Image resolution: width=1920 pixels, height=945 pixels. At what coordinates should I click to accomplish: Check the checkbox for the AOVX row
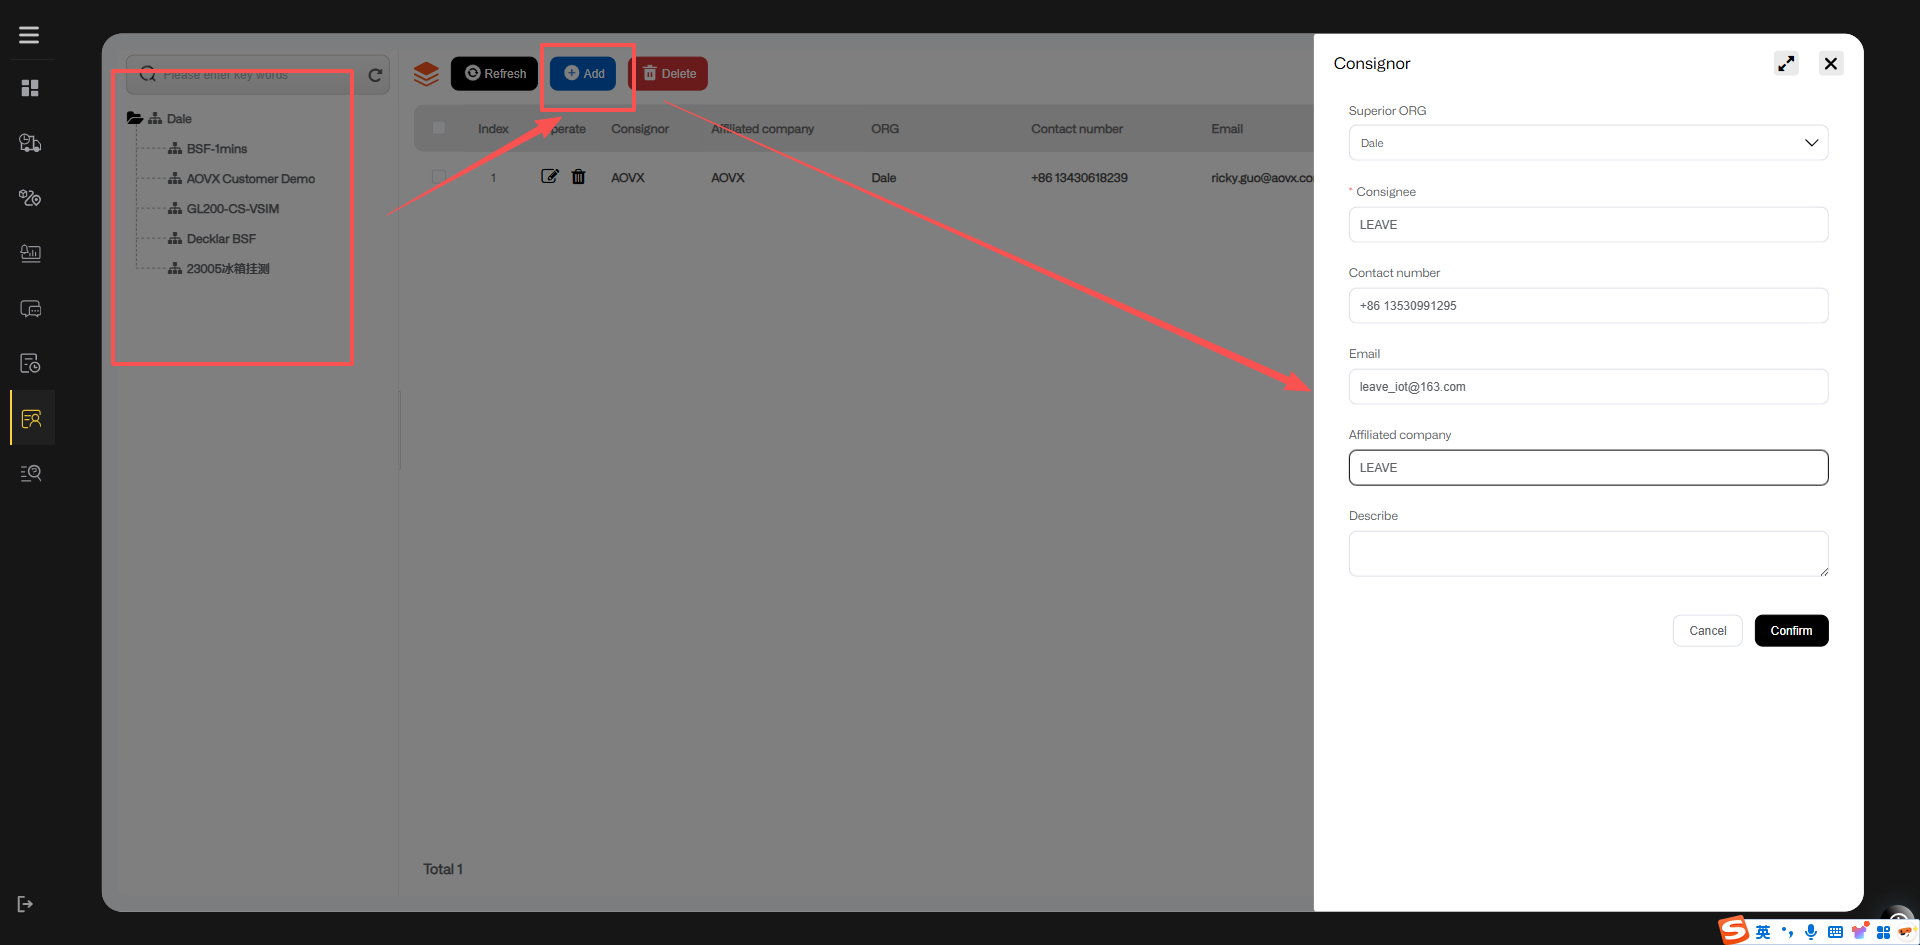pos(439,177)
